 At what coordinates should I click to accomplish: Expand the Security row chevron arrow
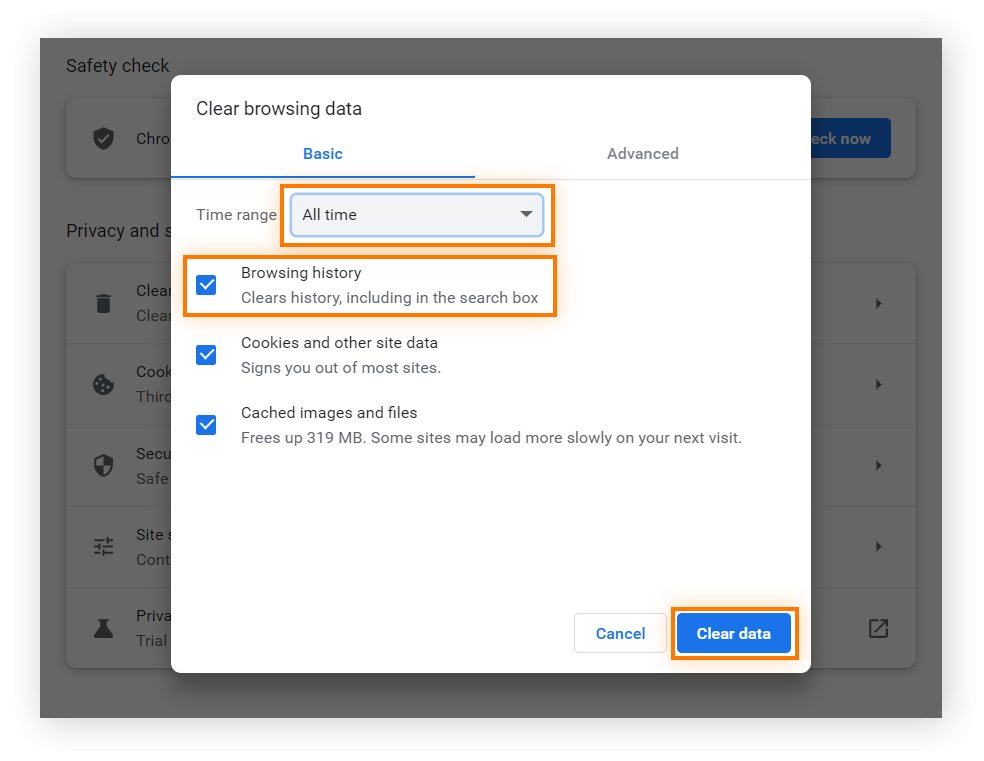coord(878,466)
